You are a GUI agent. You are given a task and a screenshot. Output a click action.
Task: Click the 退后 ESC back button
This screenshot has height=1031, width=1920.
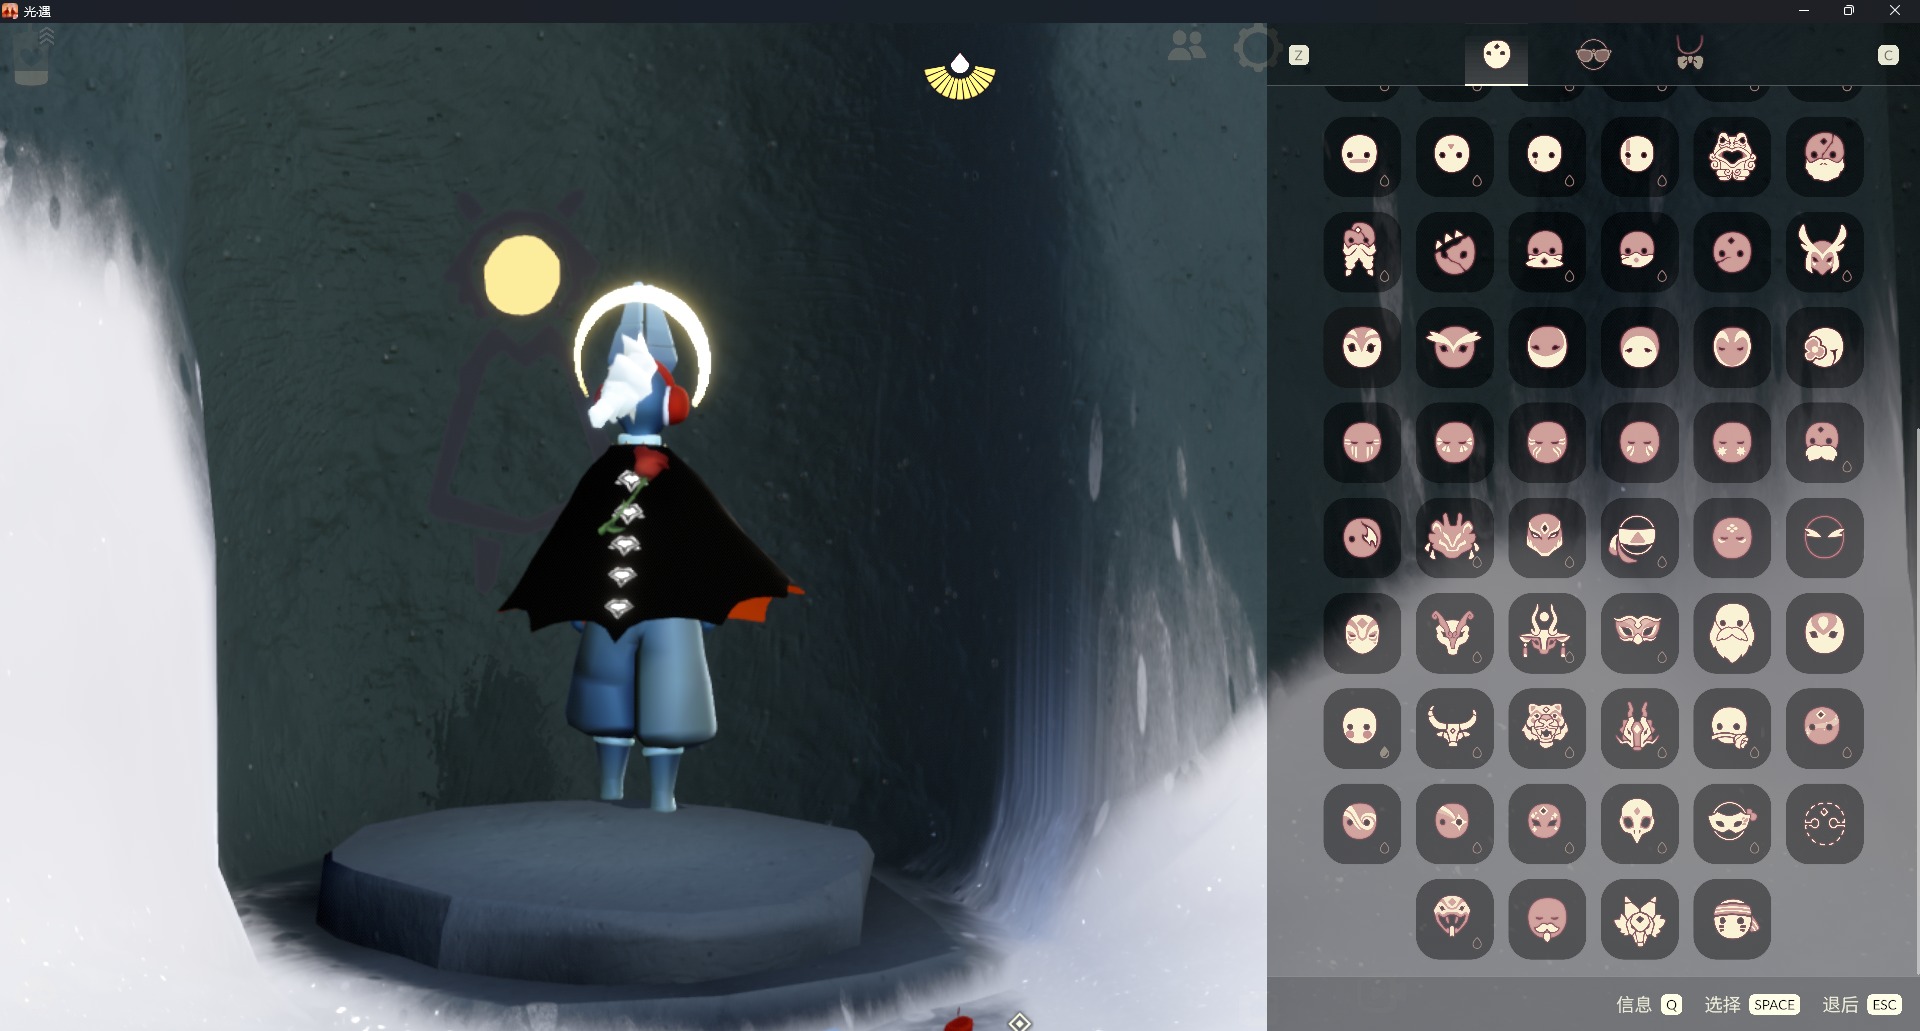tap(1861, 1004)
